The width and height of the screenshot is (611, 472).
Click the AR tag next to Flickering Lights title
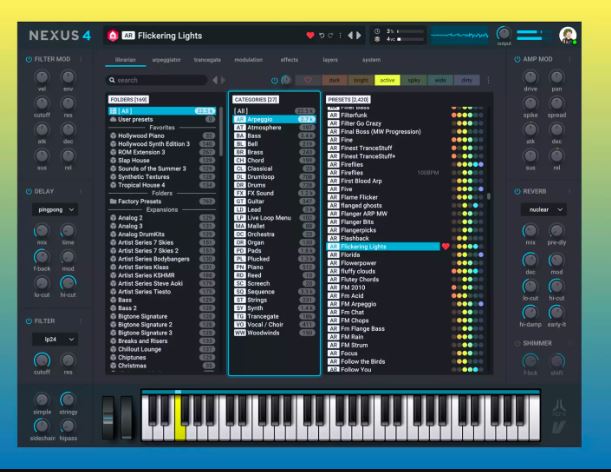128,35
